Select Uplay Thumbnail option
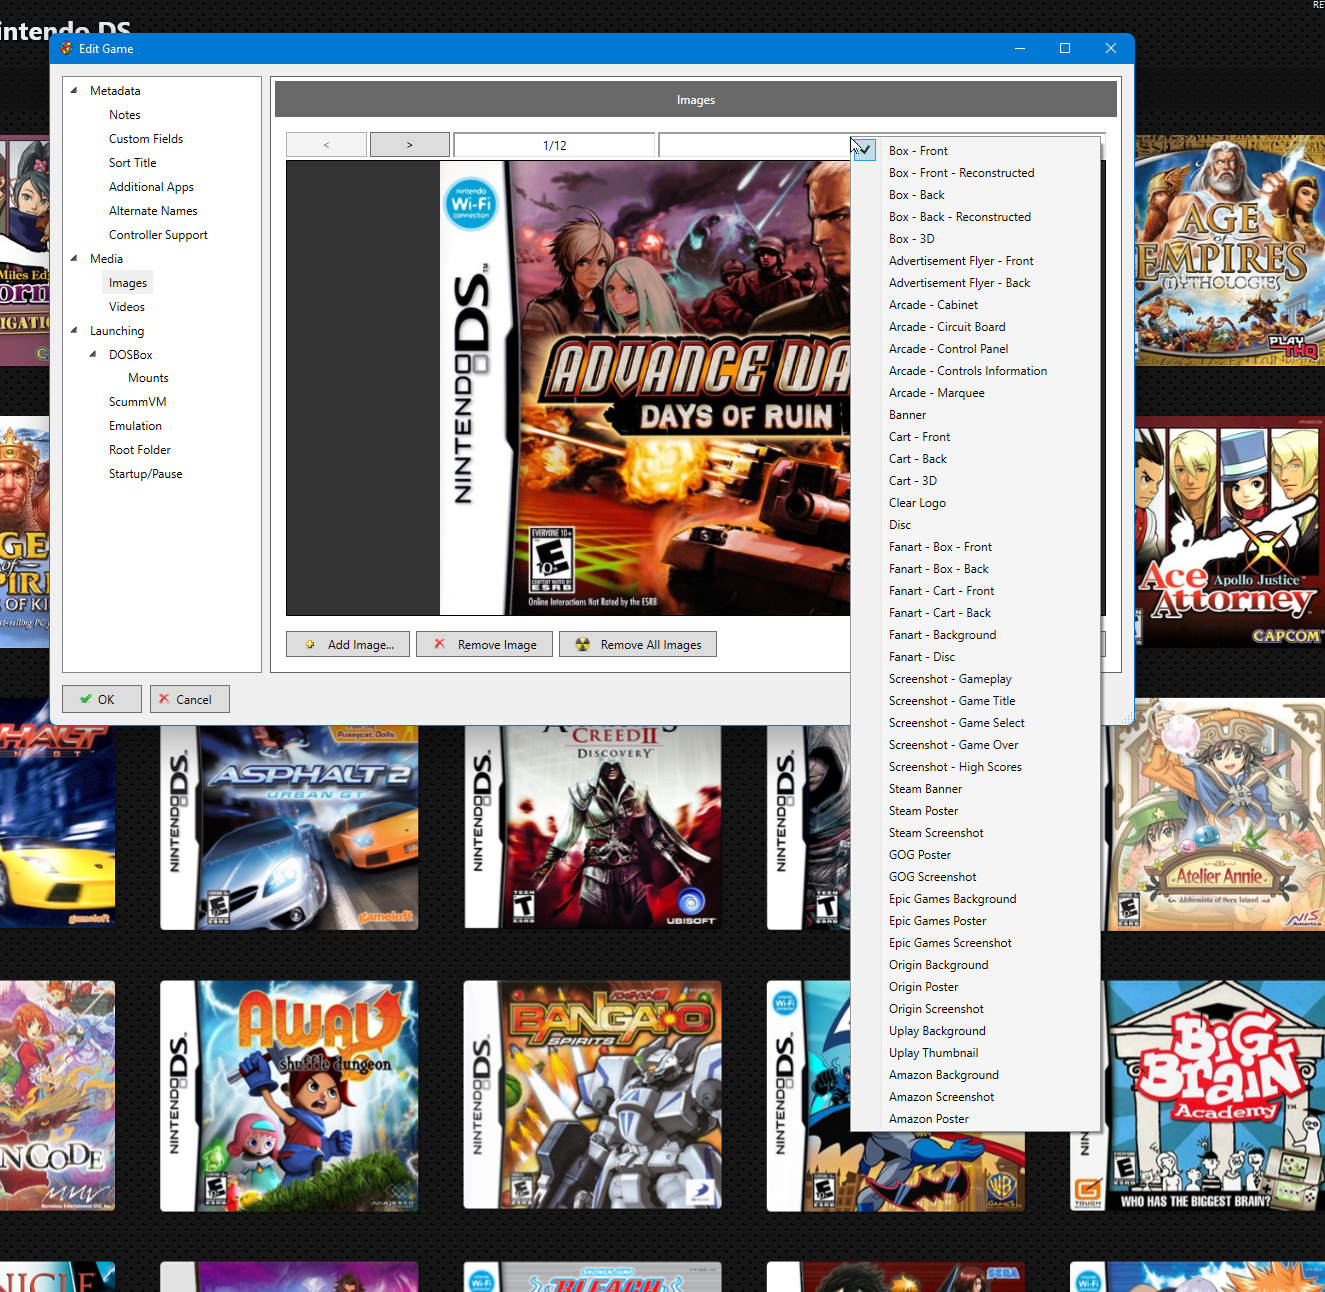 (976, 1053)
